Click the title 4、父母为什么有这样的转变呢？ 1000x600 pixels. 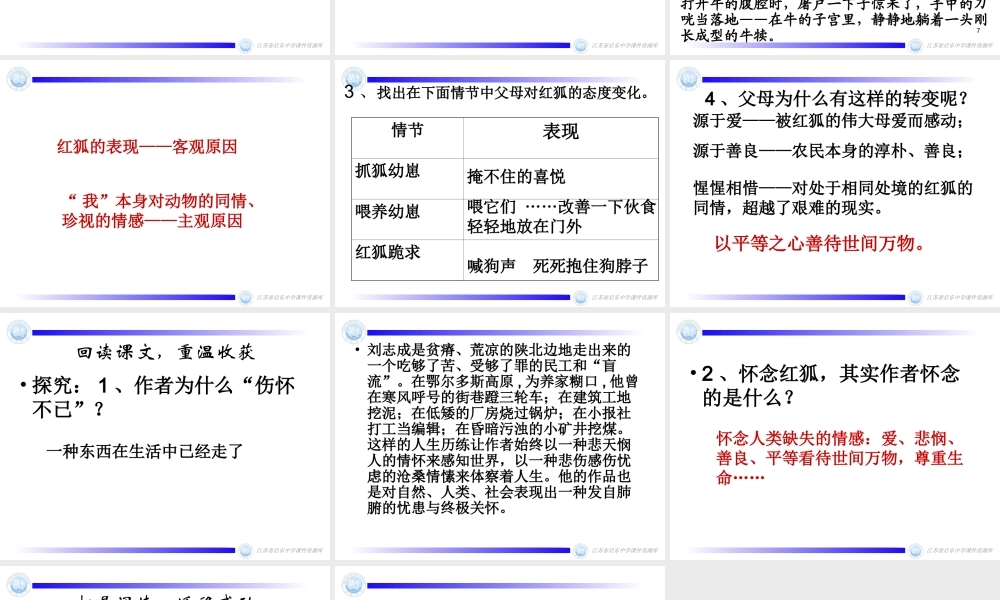pos(837,98)
